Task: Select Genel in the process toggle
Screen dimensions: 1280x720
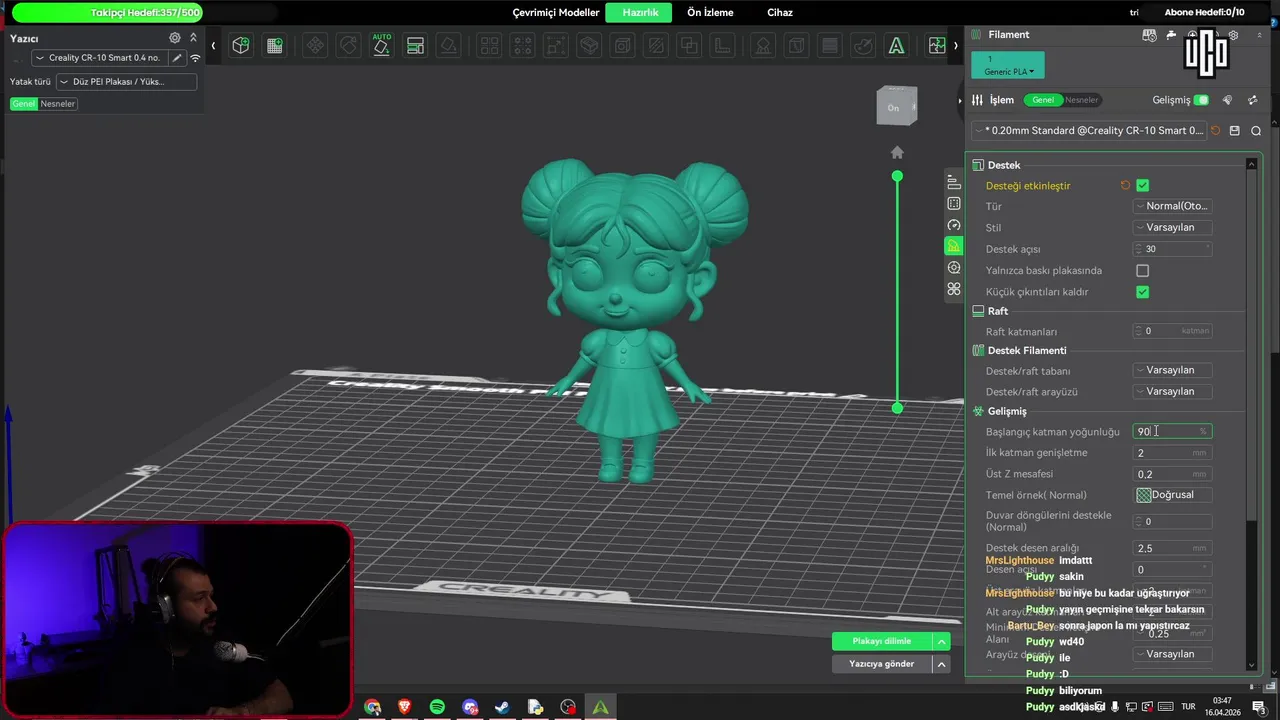Action: pyautogui.click(x=1043, y=100)
